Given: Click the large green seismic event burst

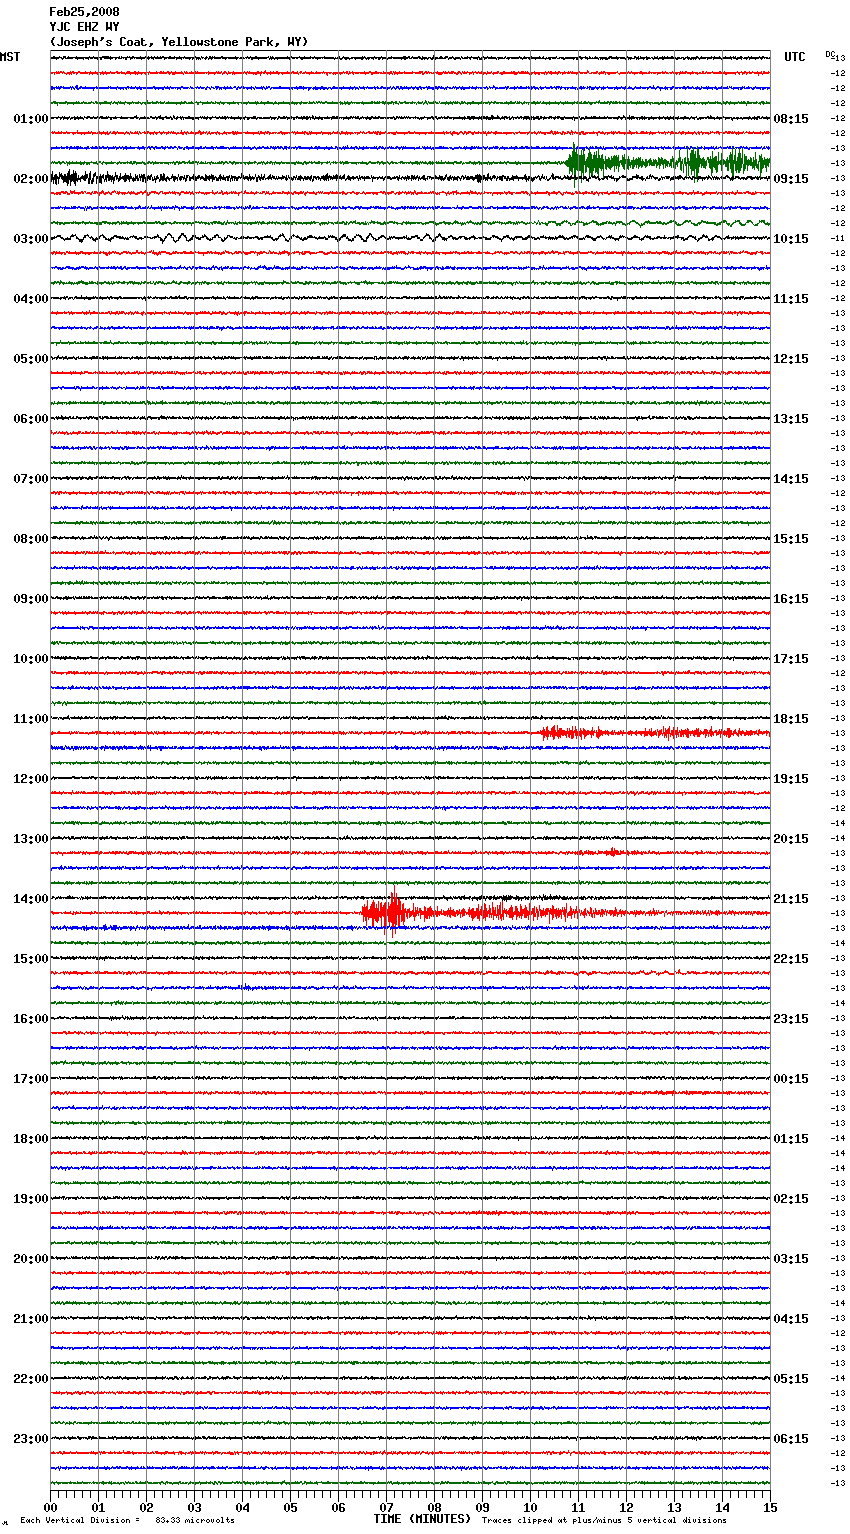Looking at the screenshot, I should coord(668,162).
